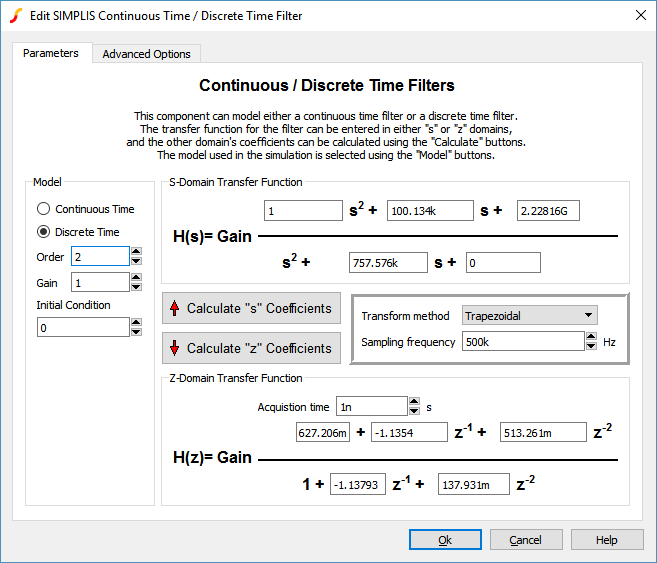The height and width of the screenshot is (563, 657).
Task: Select the Discrete Time radio button
Action: pyautogui.click(x=43, y=232)
